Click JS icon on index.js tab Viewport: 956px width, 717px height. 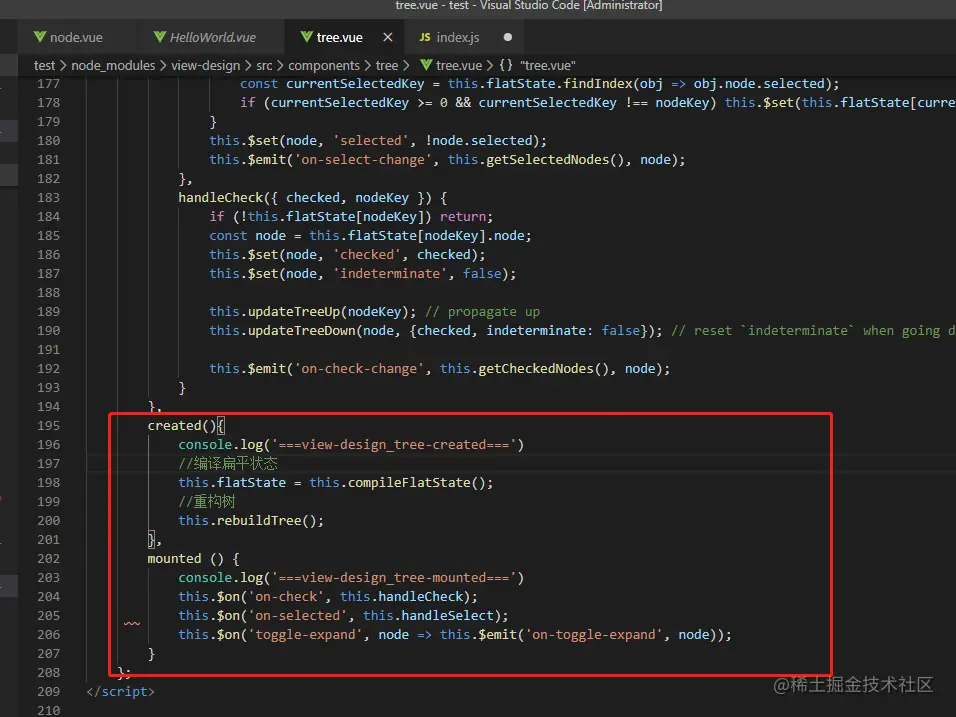click(425, 37)
